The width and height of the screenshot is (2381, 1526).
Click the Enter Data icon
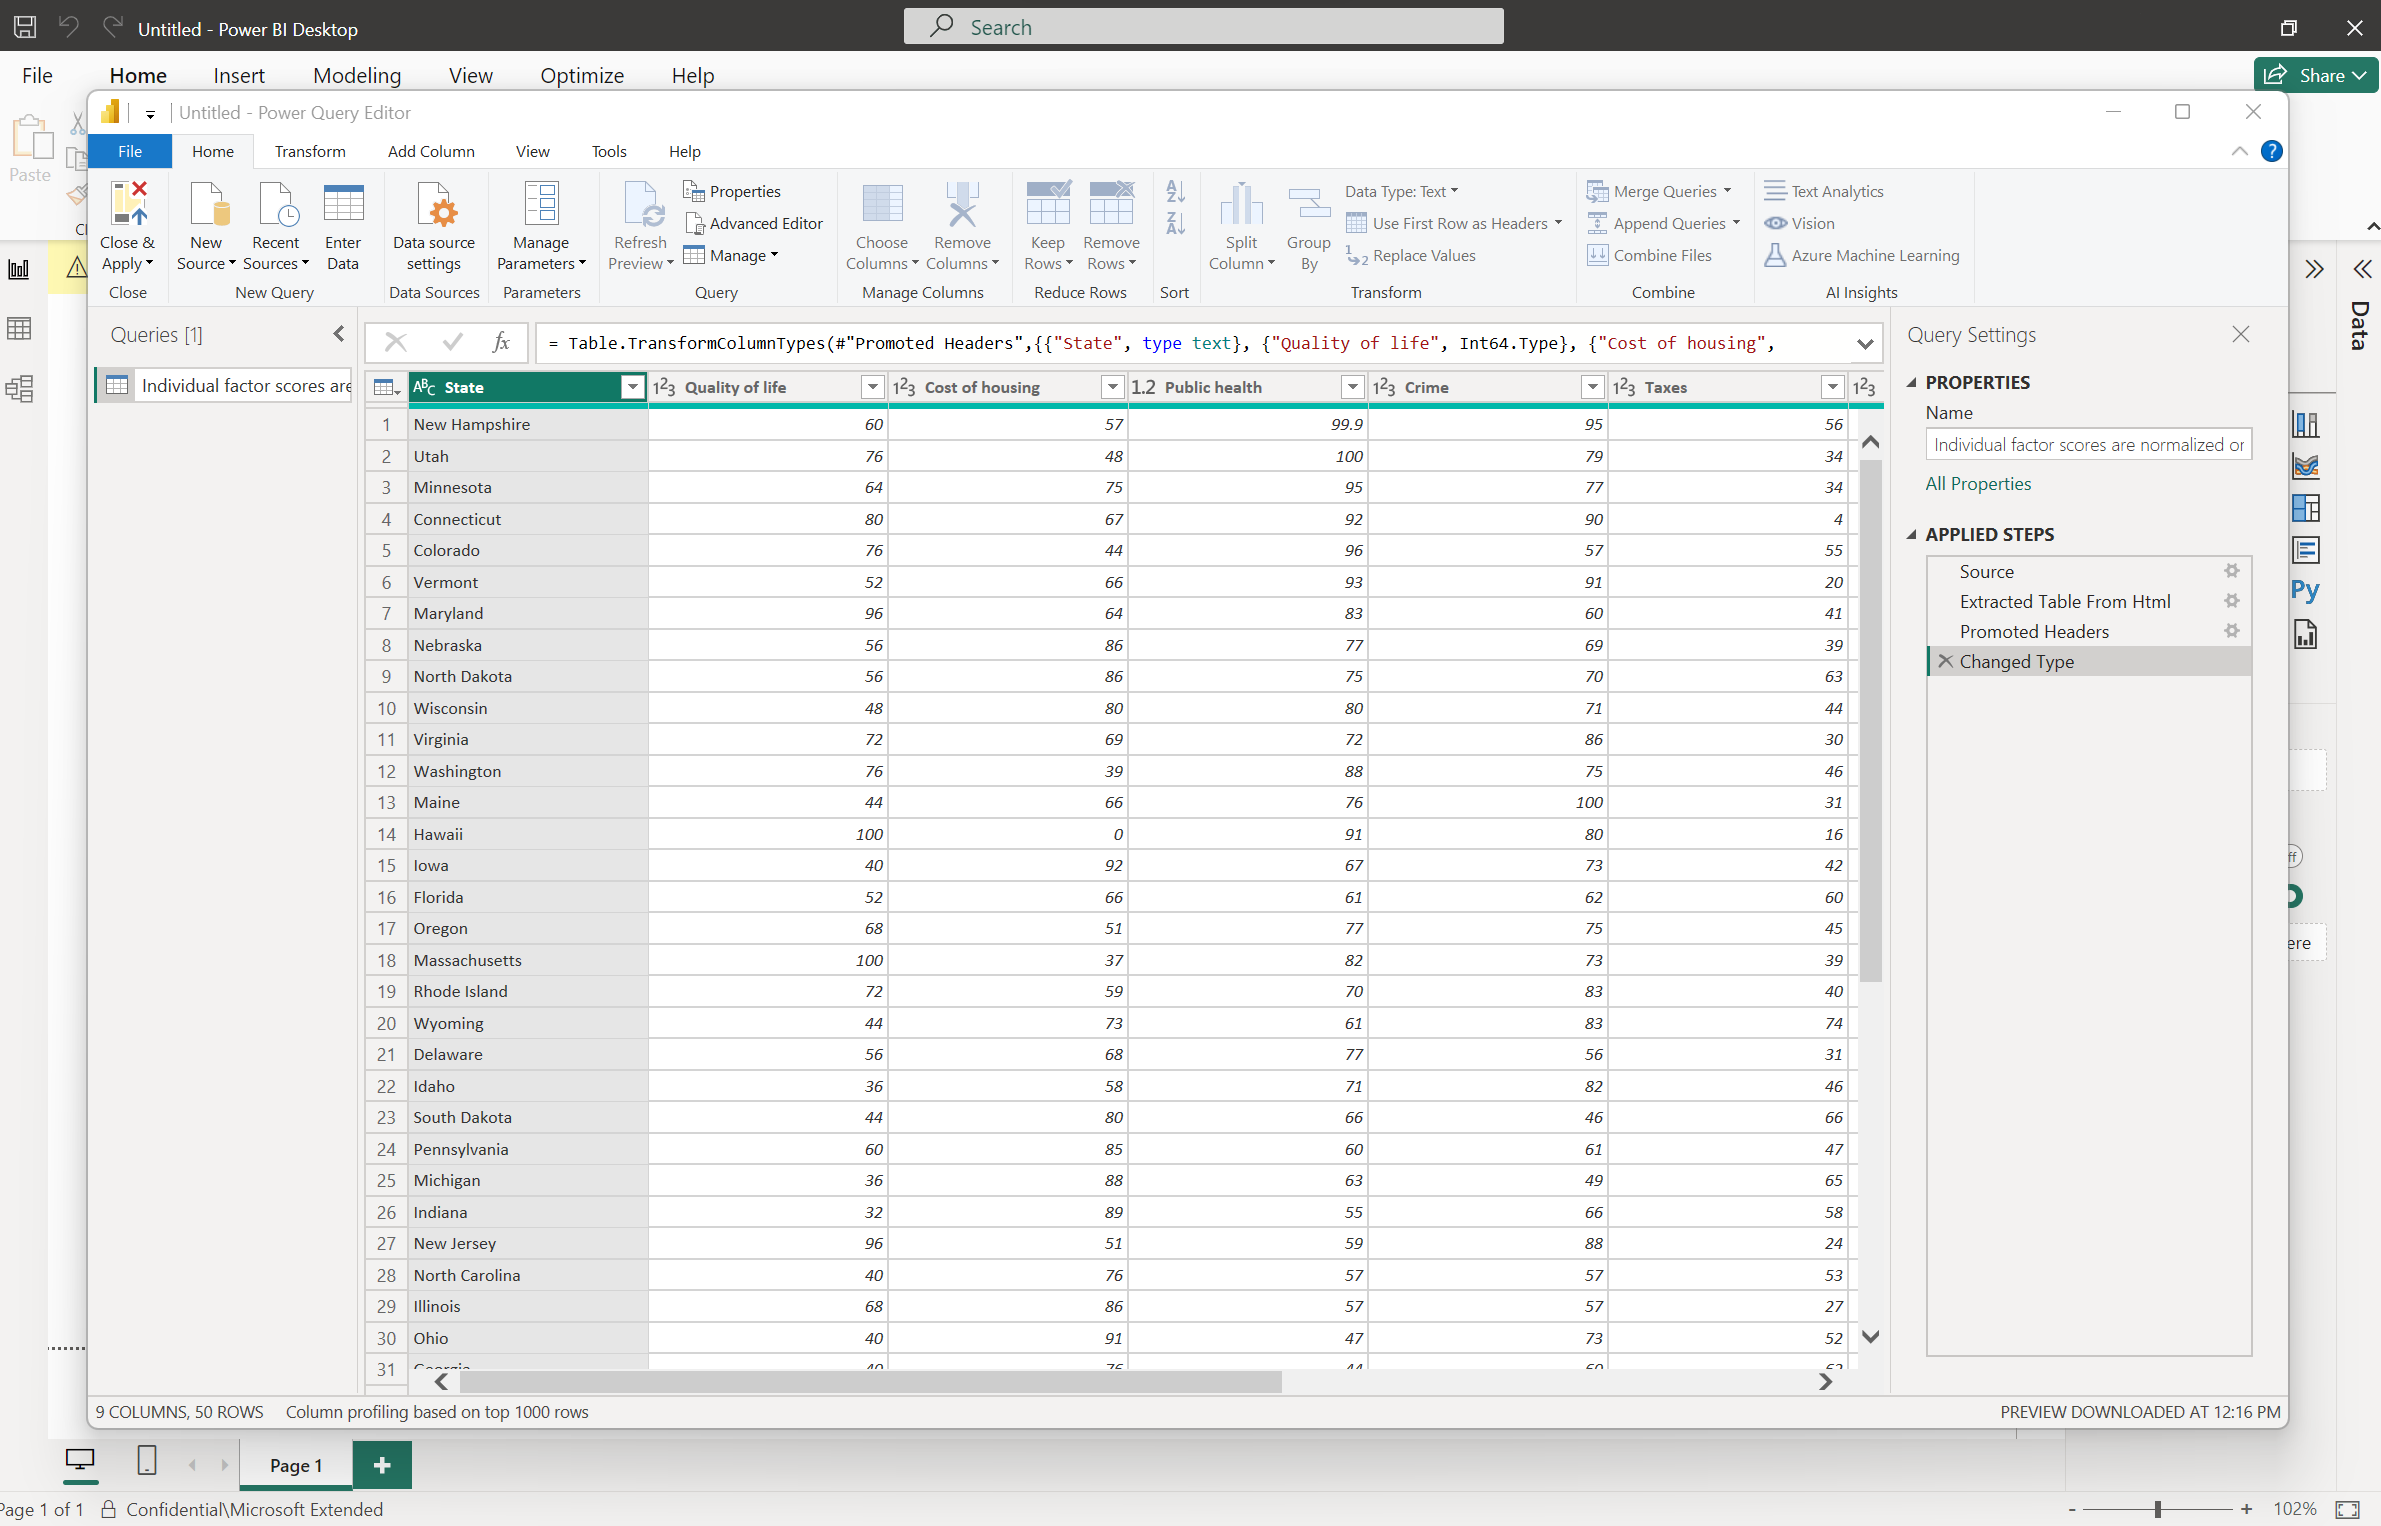coord(343,205)
